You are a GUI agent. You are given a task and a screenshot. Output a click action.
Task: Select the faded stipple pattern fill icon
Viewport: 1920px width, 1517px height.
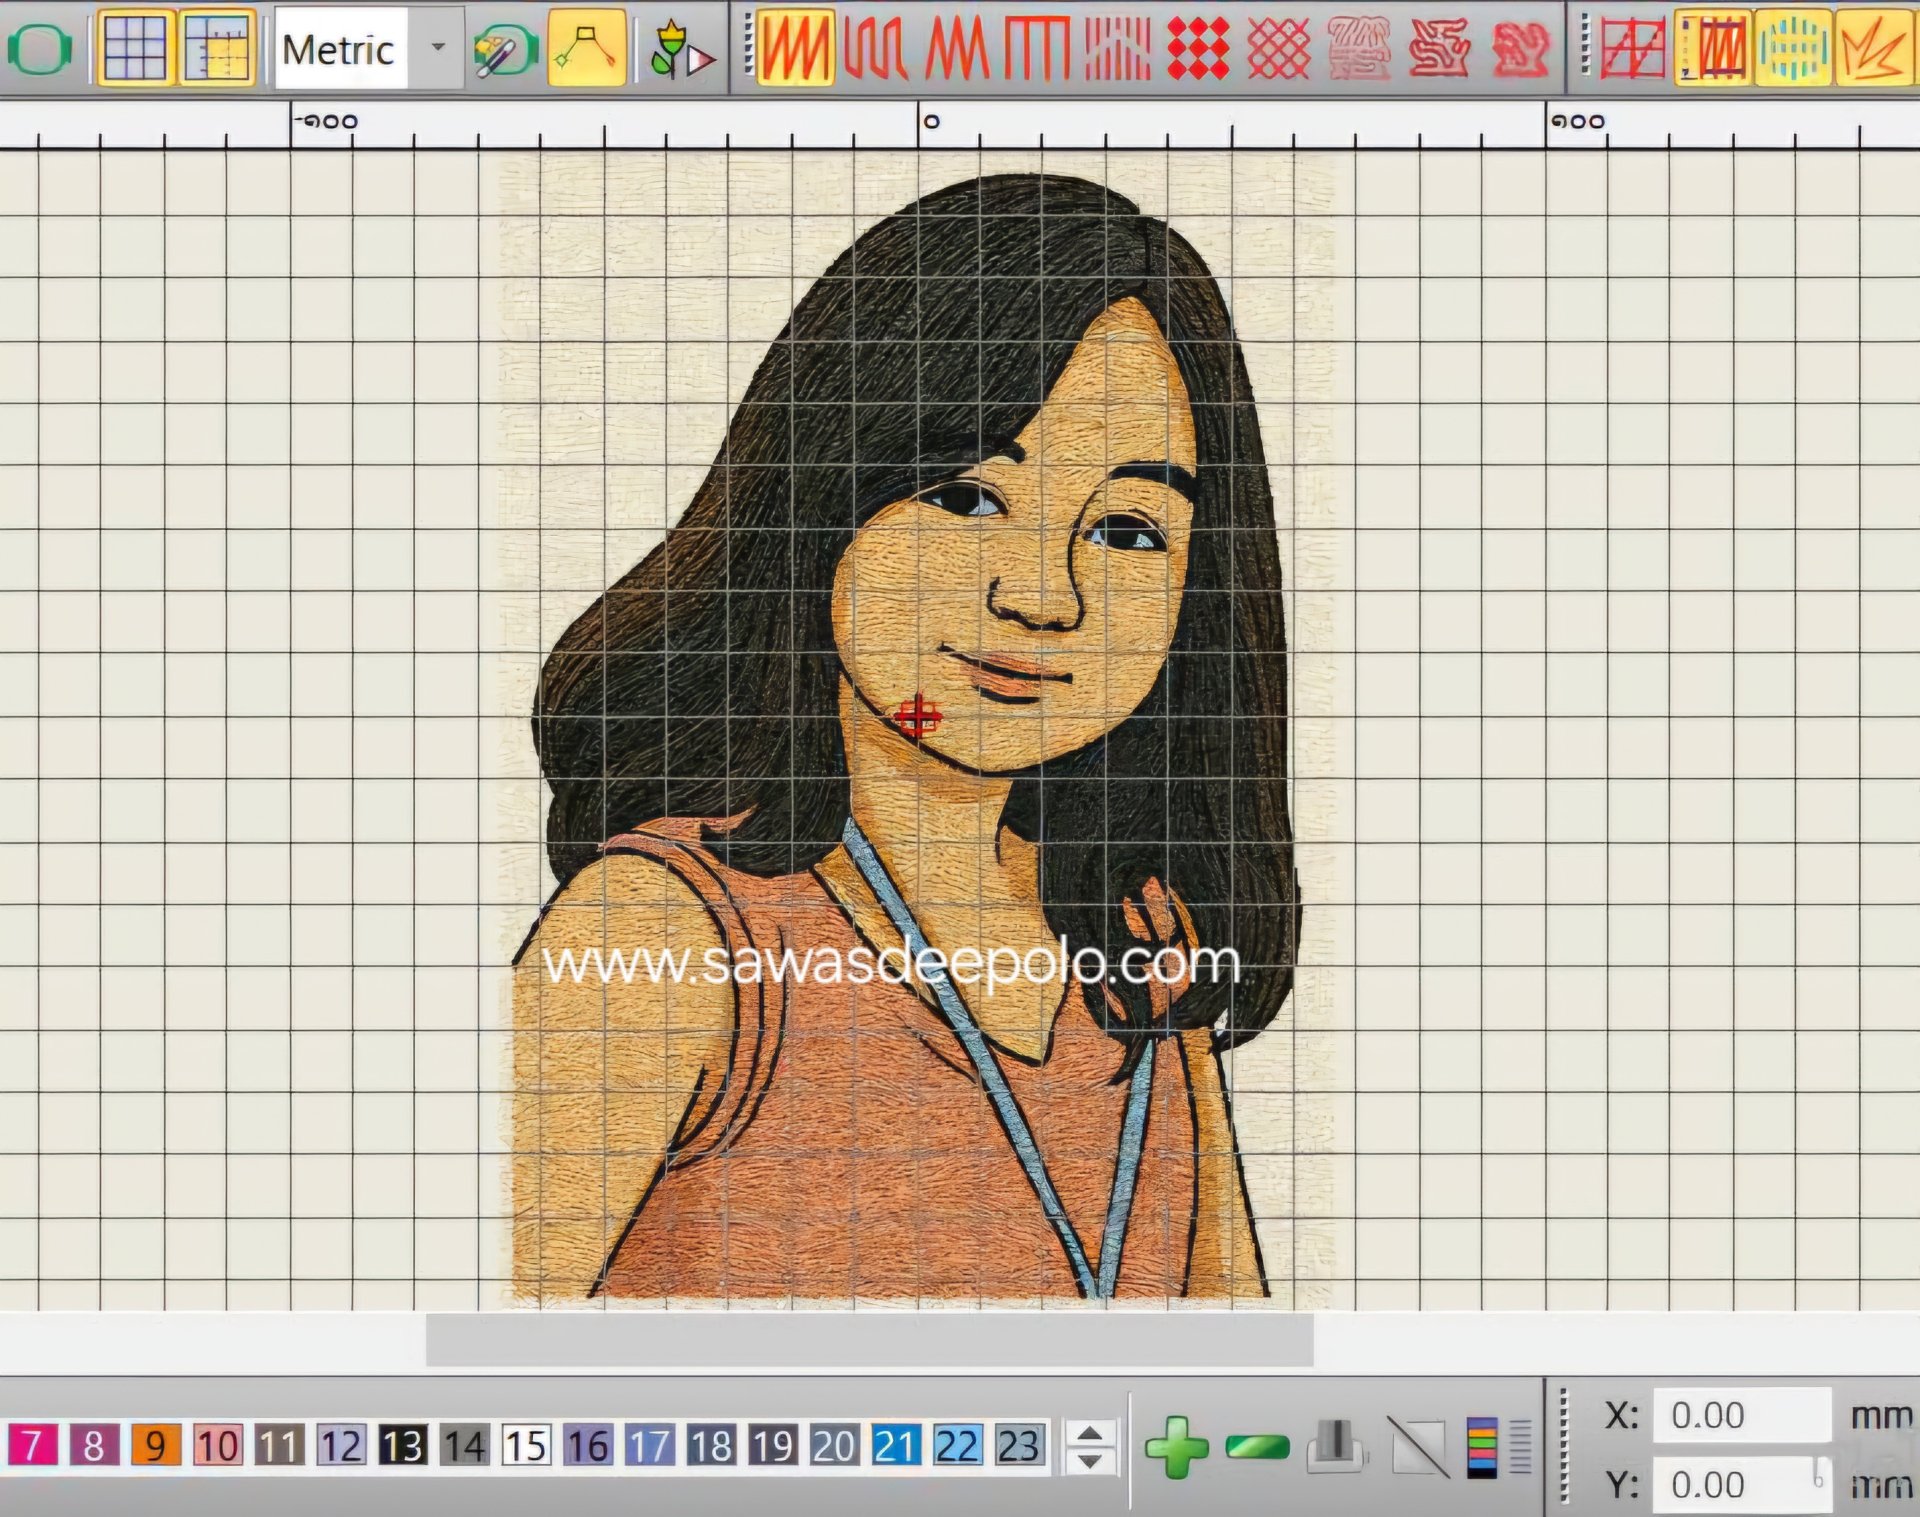[1359, 48]
